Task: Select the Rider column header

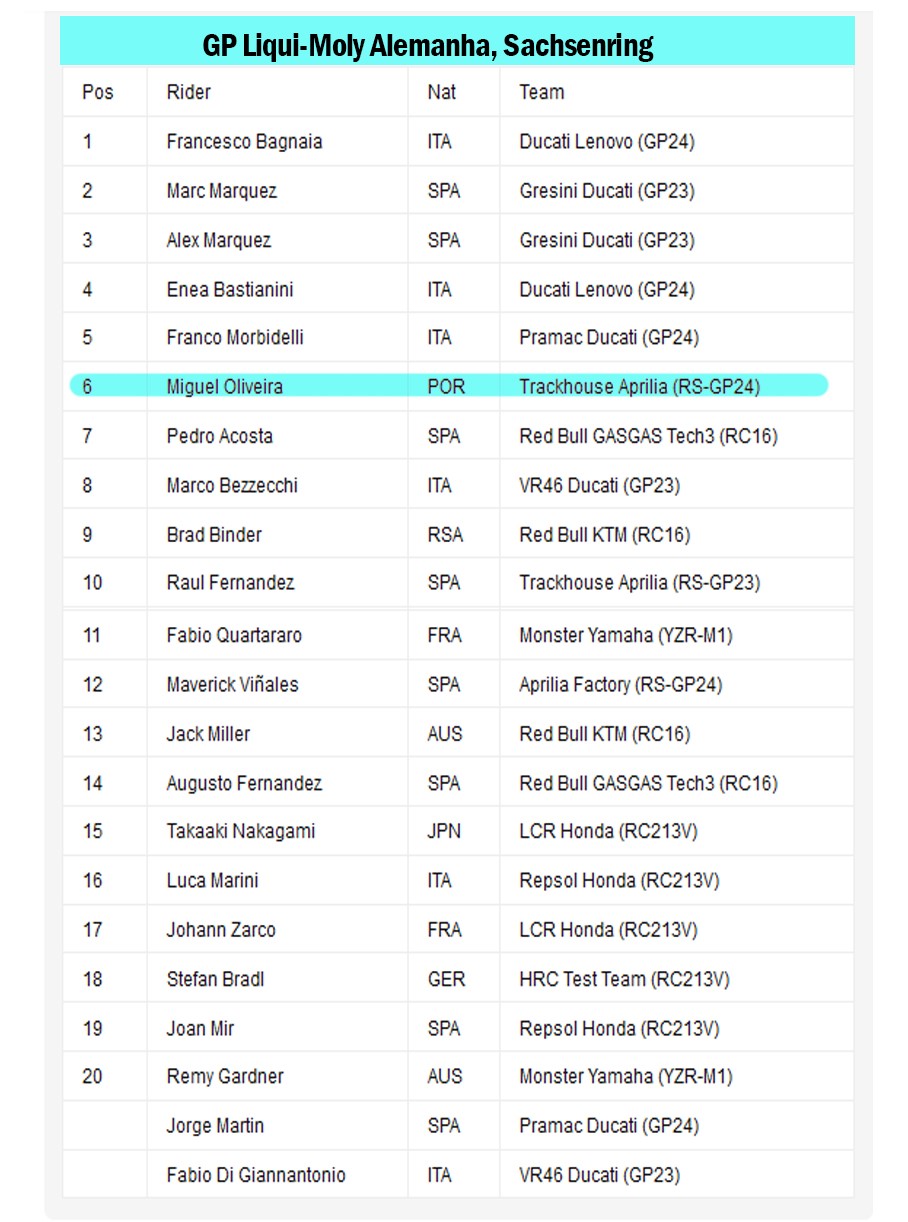Action: pyautogui.click(x=189, y=92)
